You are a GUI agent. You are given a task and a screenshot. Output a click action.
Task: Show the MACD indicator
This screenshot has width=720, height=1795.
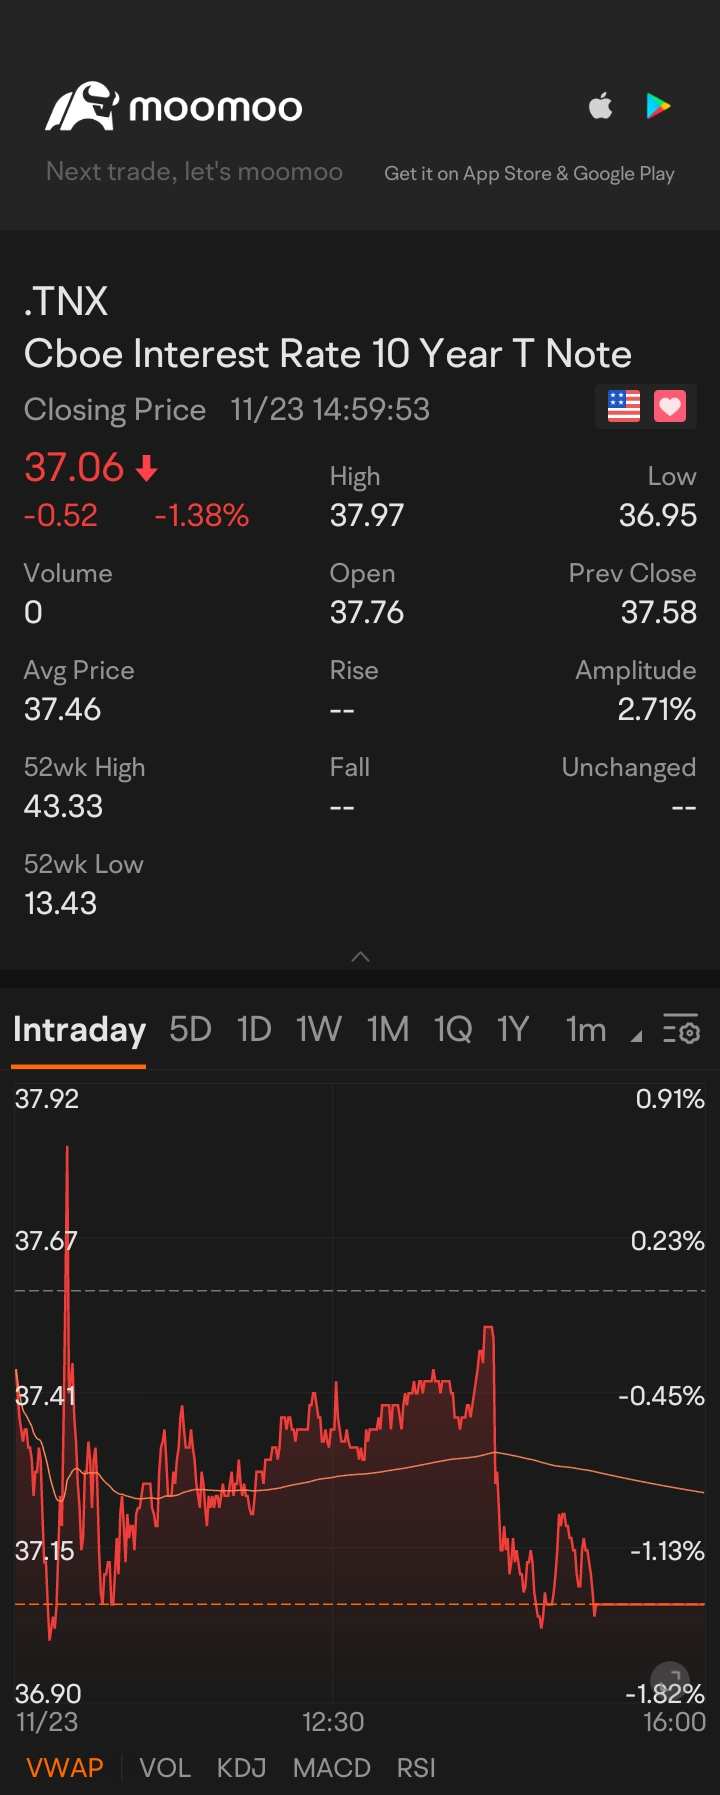click(332, 1768)
